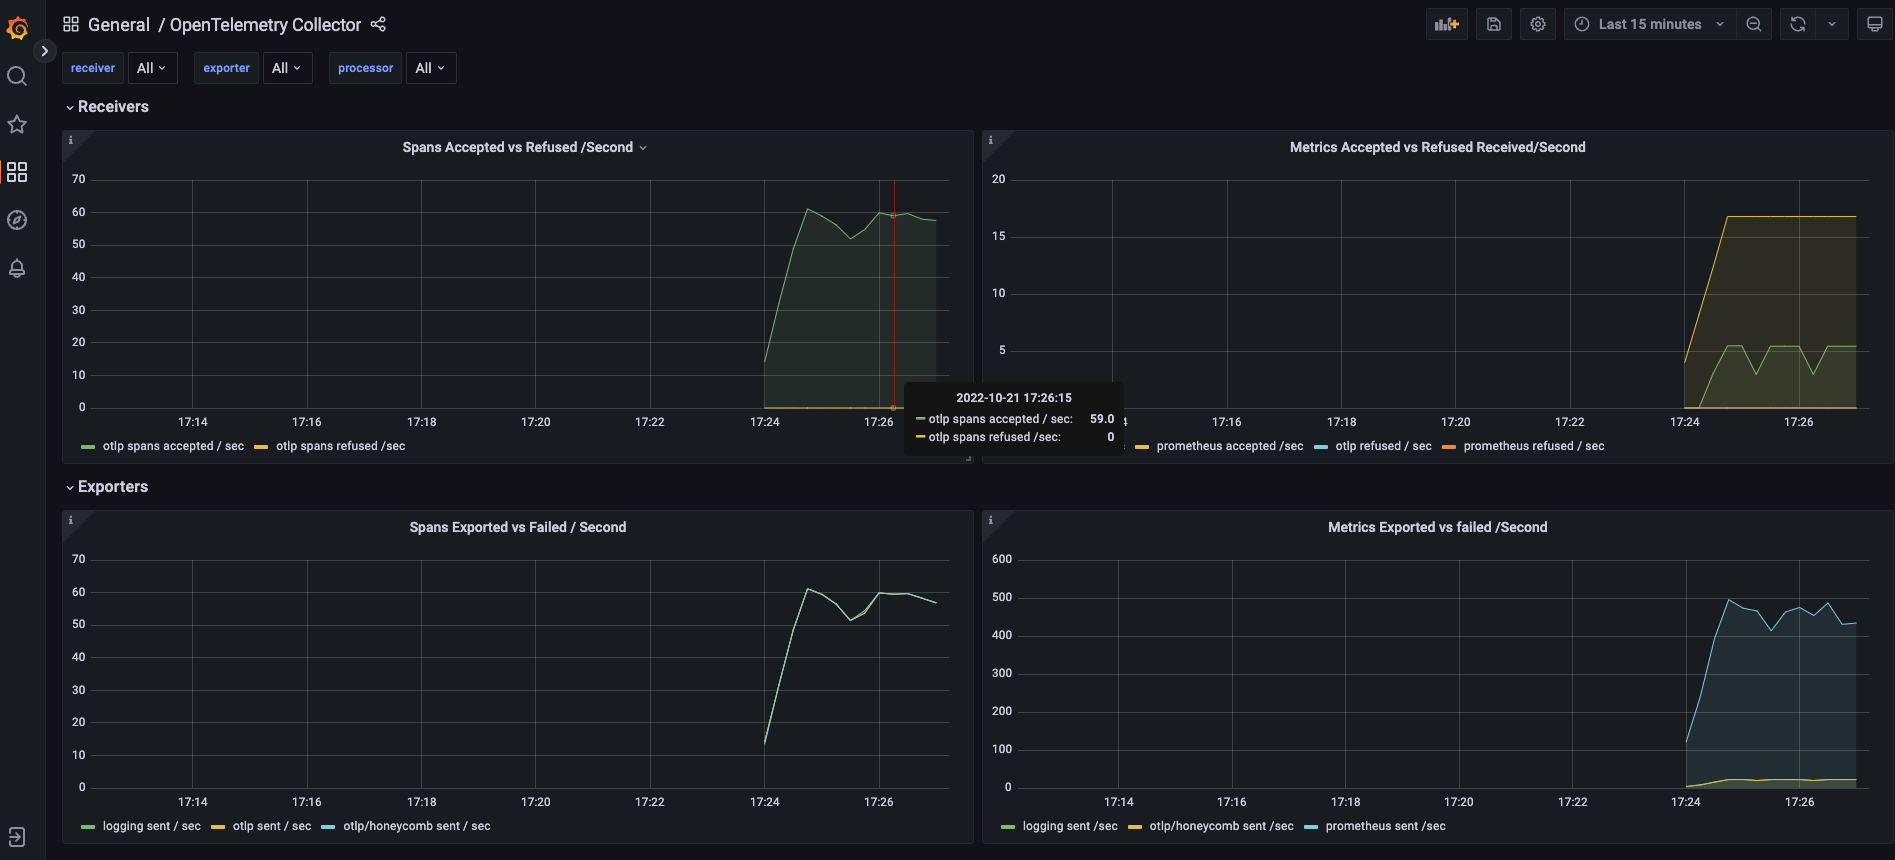1895x860 pixels.
Task: Click green swatch of otlp spans accepted
Action: (88, 447)
